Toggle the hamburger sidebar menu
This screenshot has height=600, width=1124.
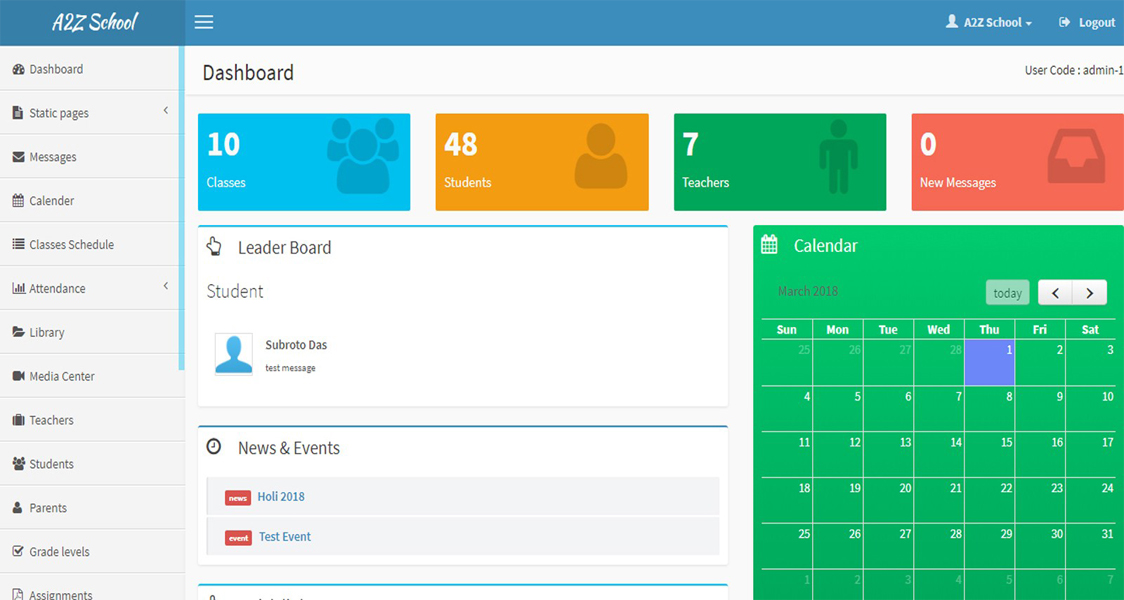204,22
